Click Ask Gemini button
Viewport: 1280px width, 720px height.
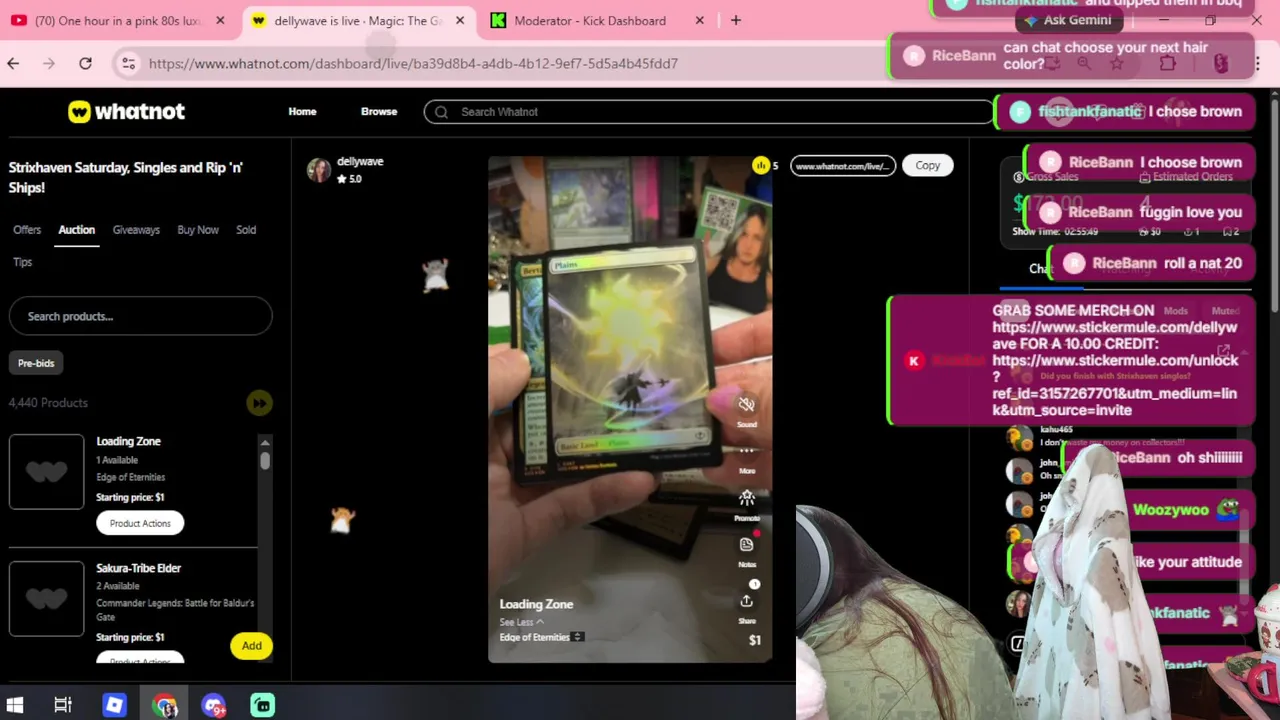tap(1069, 20)
